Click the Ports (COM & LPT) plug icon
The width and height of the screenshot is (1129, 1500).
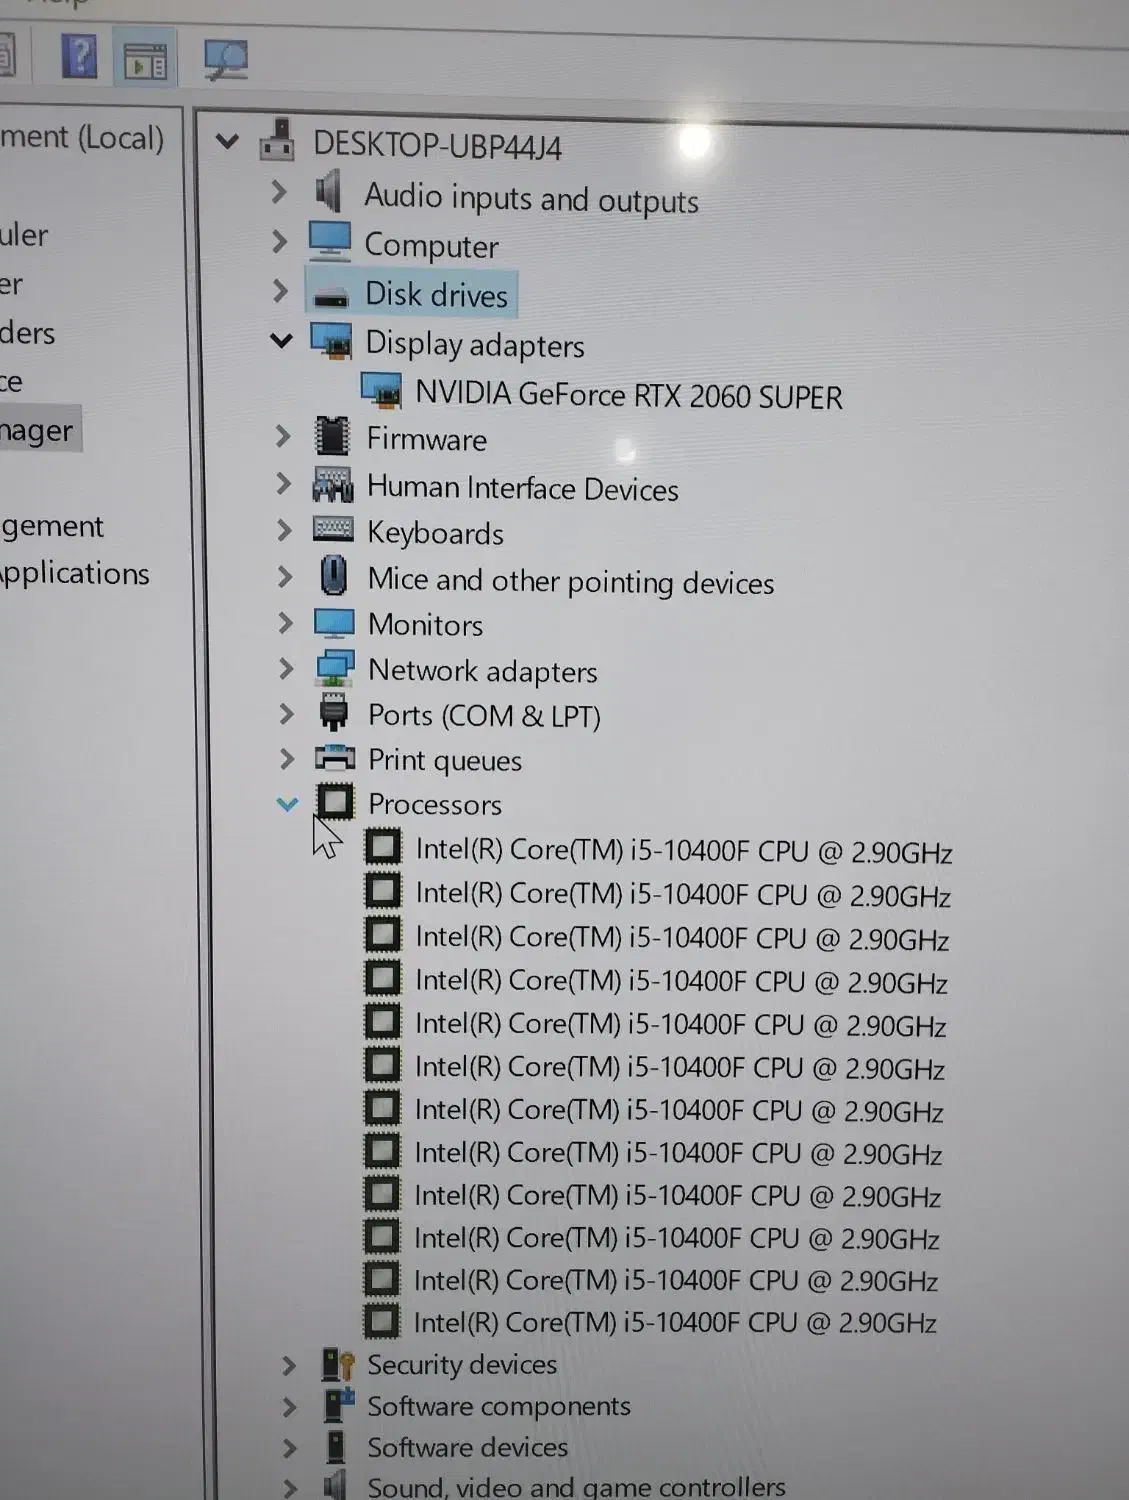(x=334, y=713)
